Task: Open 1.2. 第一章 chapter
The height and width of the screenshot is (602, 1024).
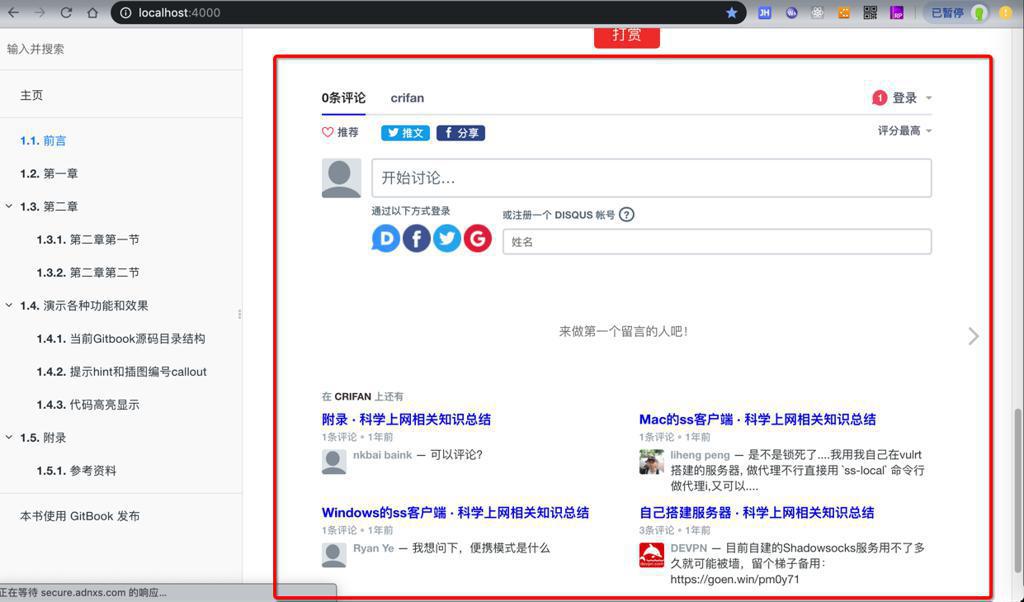Action: pos(49,174)
